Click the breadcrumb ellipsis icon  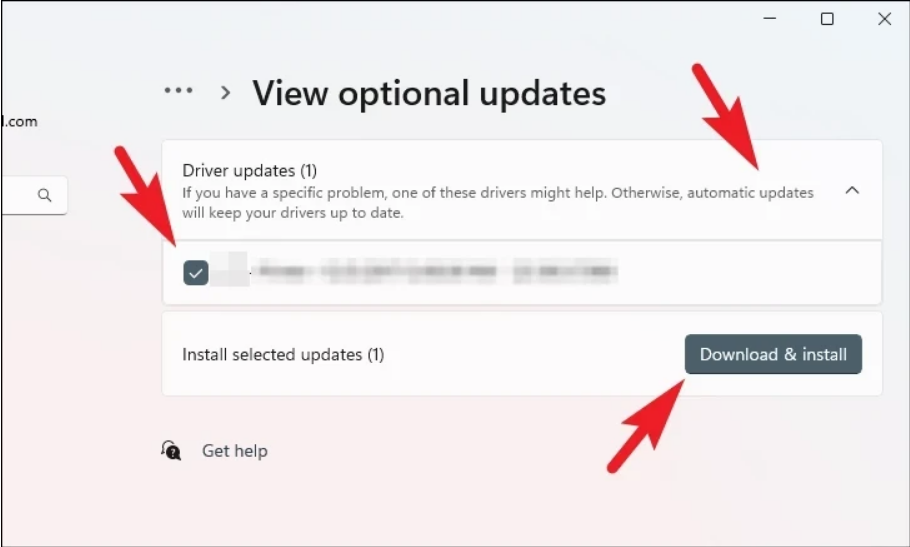[x=178, y=90]
